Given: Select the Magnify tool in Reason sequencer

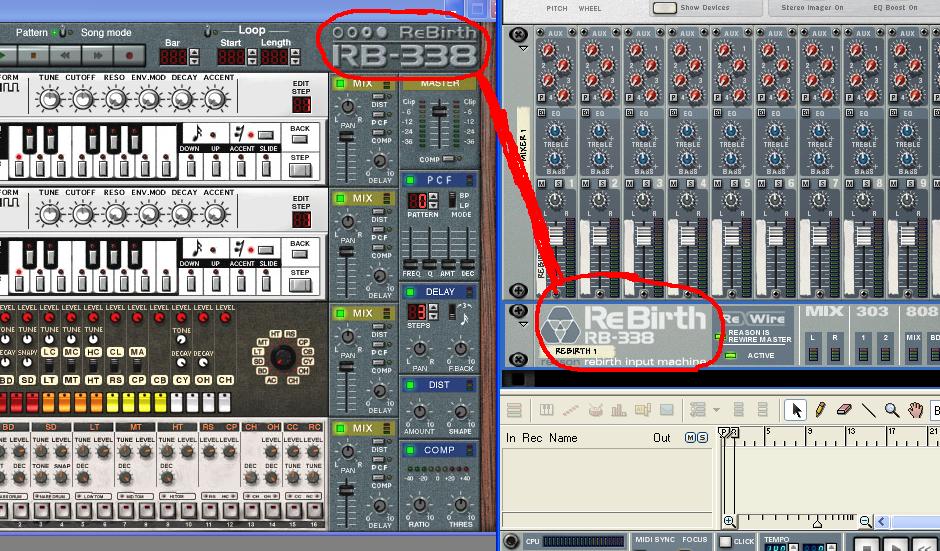Looking at the screenshot, I should pyautogui.click(x=892, y=410).
